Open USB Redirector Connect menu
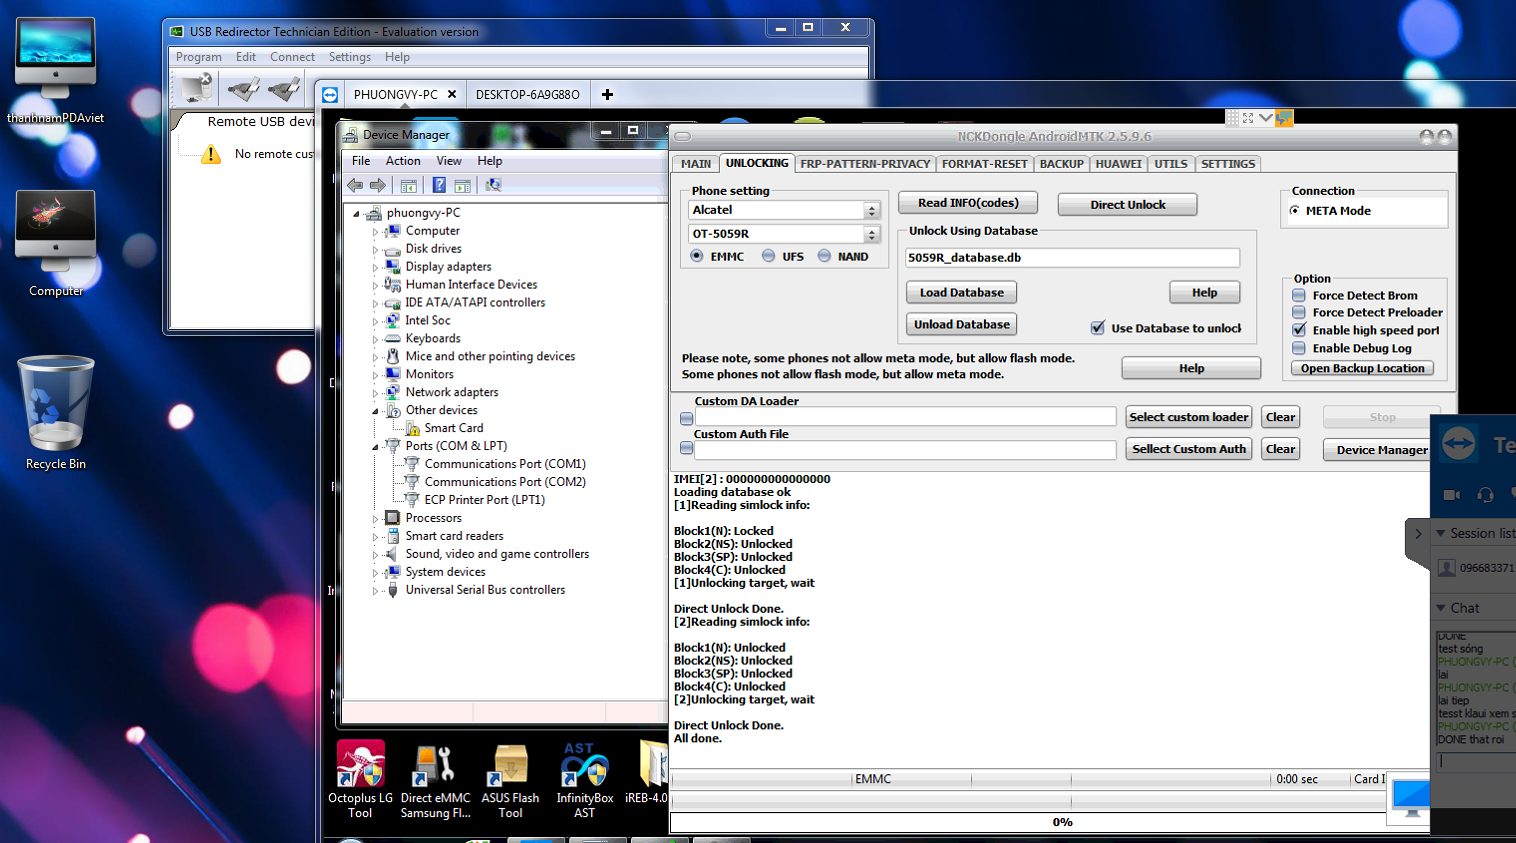 pos(292,57)
